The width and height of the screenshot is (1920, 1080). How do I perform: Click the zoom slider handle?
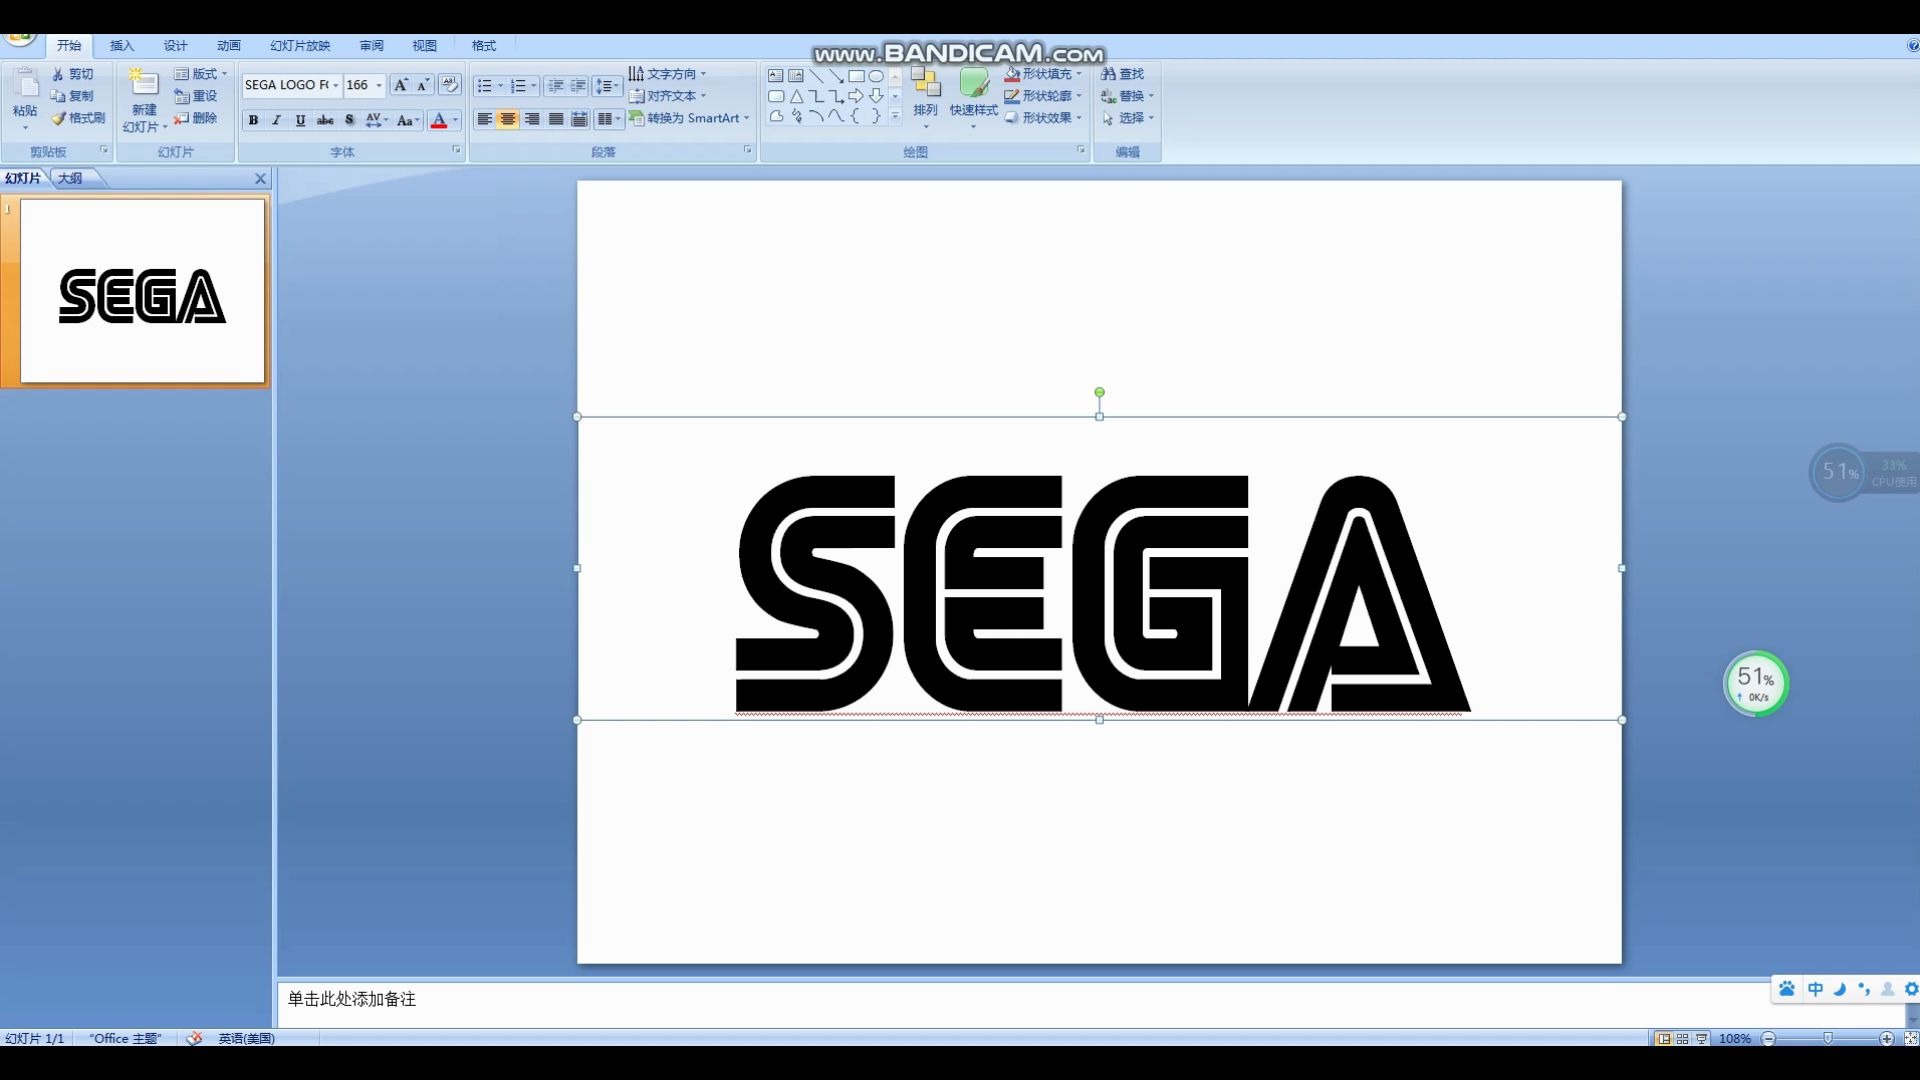click(1827, 1039)
